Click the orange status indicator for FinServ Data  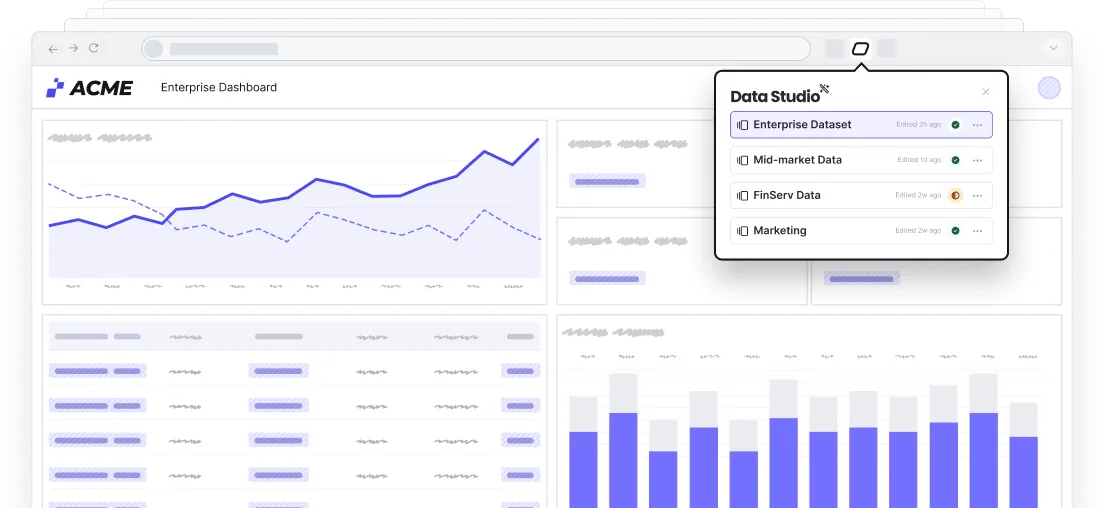(955, 195)
